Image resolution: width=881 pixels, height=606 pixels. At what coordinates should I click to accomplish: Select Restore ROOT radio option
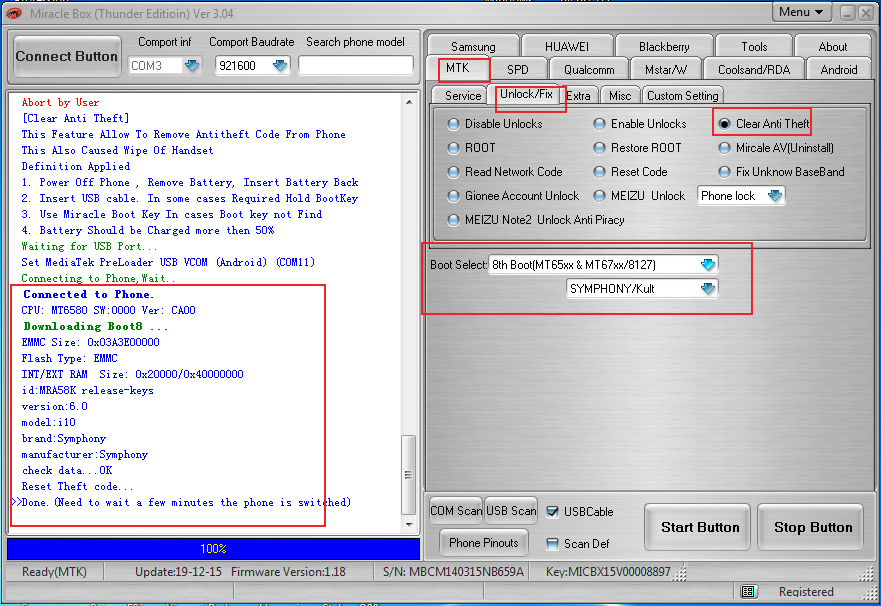click(600, 148)
